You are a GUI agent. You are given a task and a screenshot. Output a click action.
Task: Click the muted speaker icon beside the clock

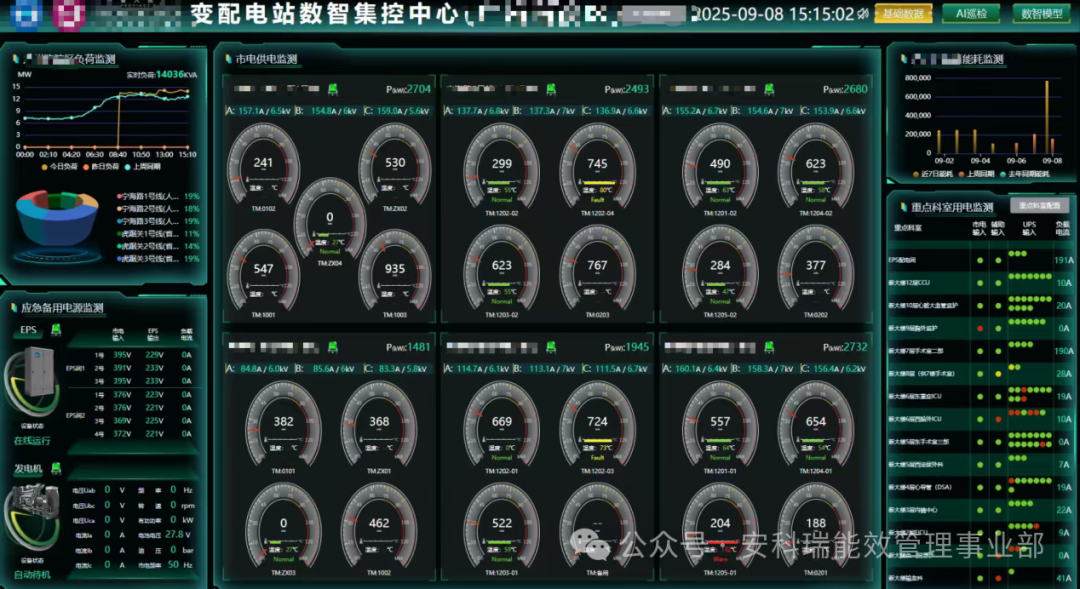[864, 14]
